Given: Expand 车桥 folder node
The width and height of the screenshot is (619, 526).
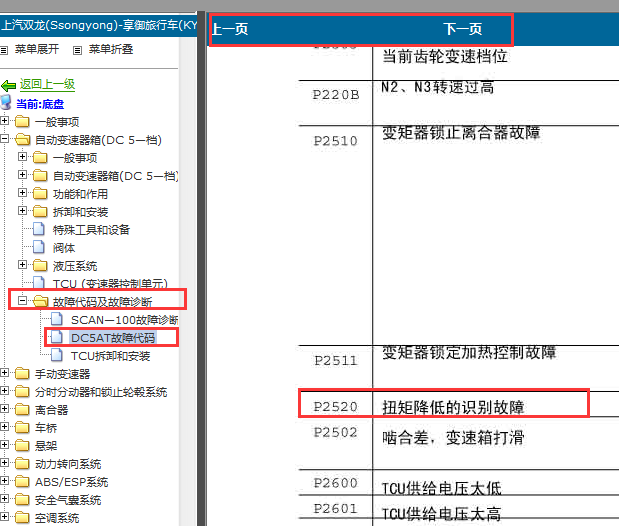Looking at the screenshot, I should pos(4,426).
